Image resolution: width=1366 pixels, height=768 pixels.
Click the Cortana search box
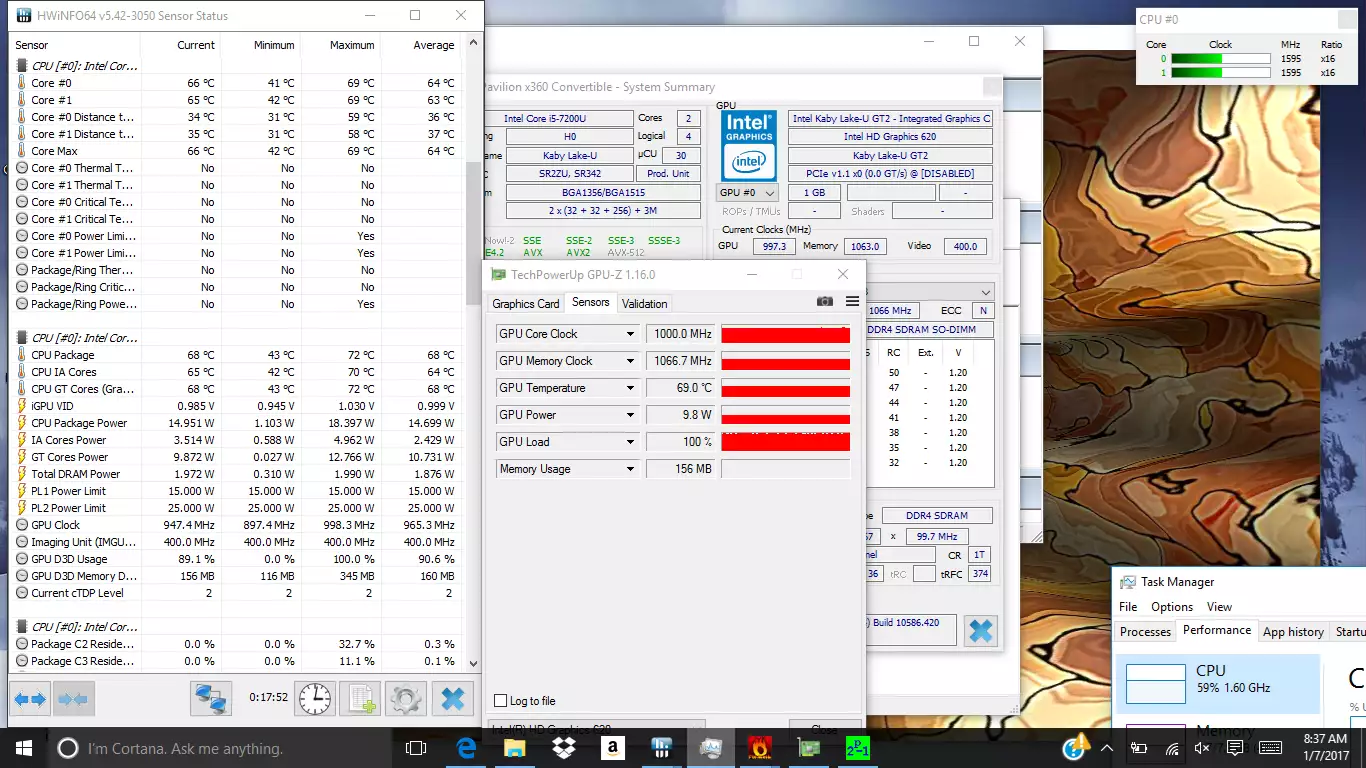coord(185,748)
